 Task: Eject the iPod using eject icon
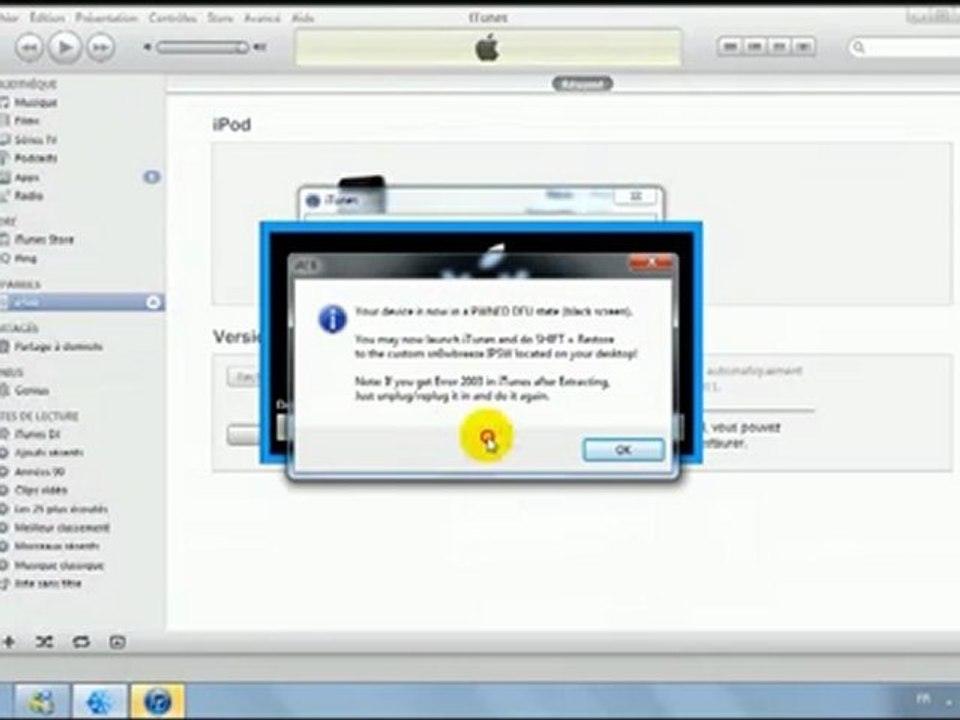click(x=153, y=302)
